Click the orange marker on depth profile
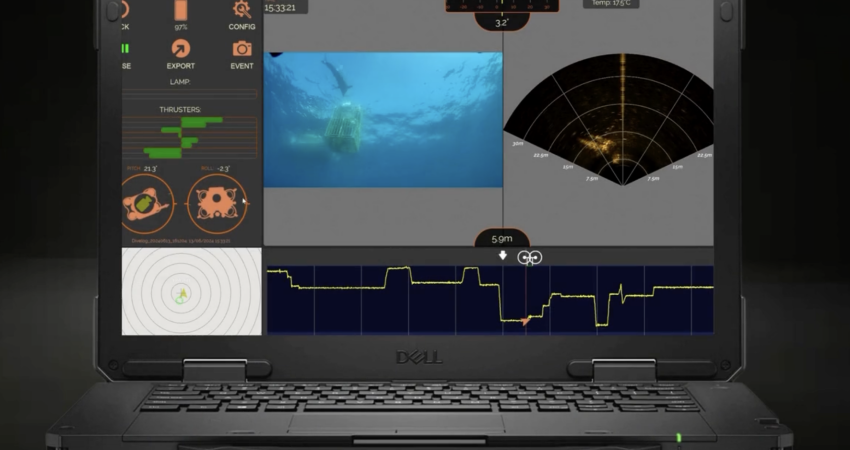This screenshot has width=850, height=450. (x=525, y=320)
